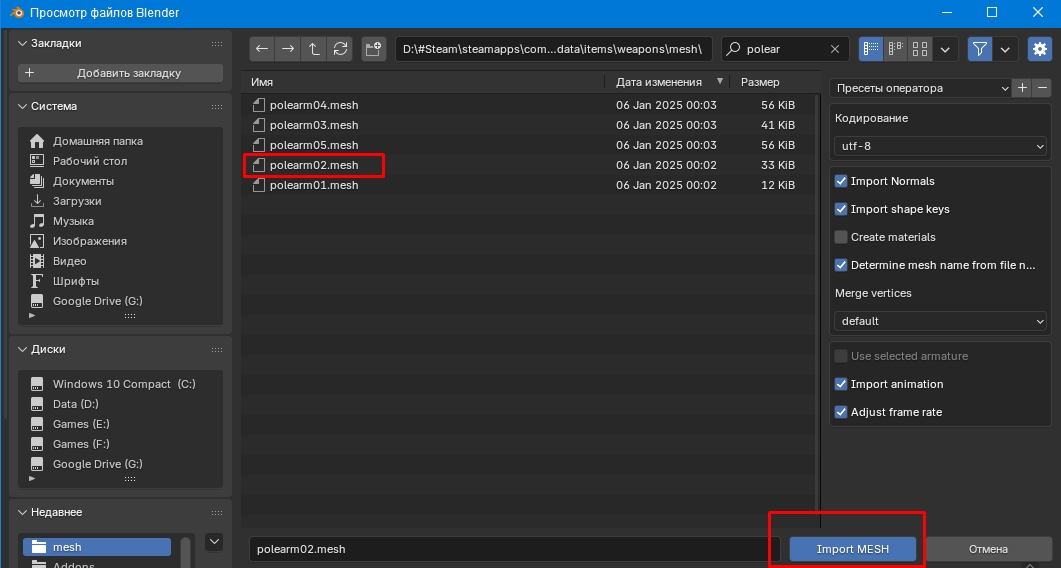Collapse the Закладки panel

tap(22, 43)
